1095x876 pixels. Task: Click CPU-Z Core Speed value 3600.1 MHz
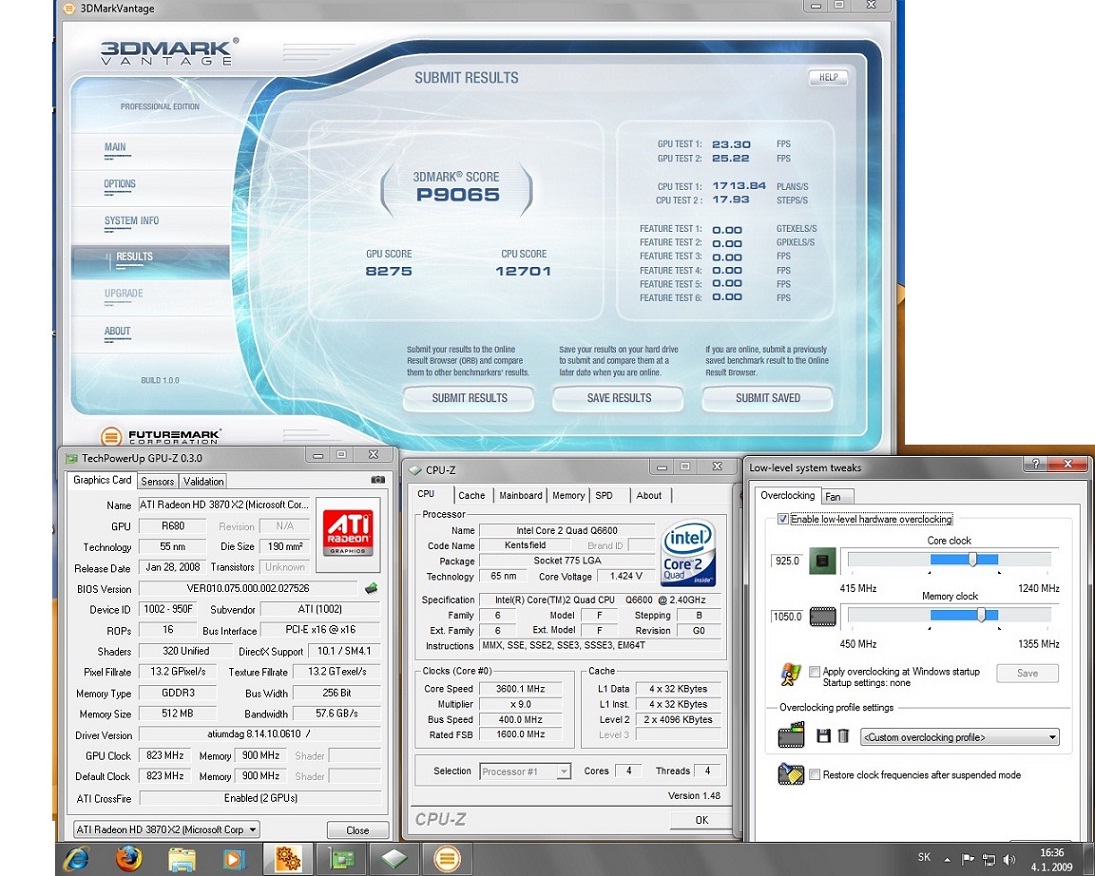coord(520,688)
